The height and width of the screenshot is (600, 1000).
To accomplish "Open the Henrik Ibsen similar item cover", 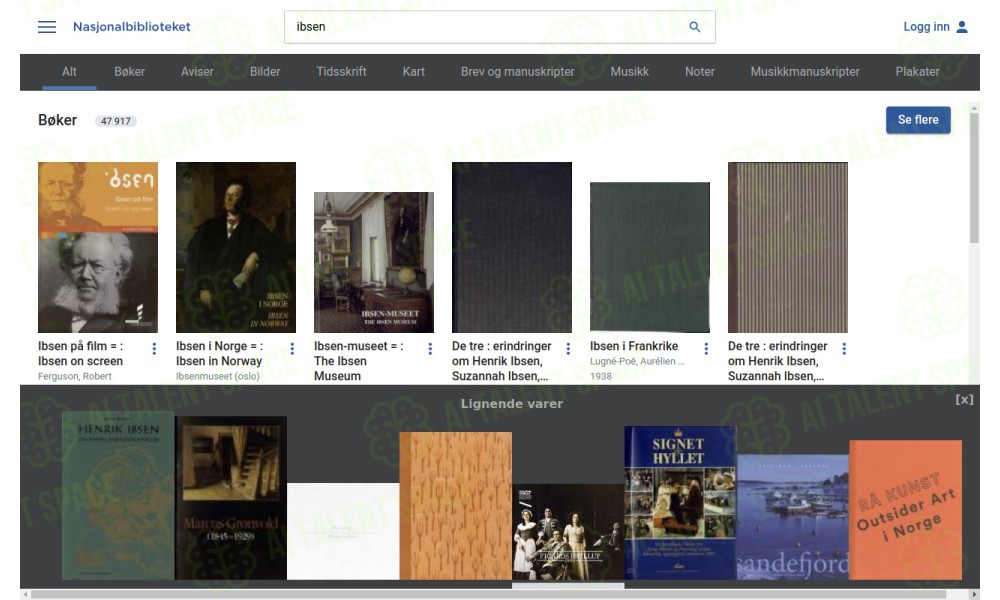I will pos(118,496).
